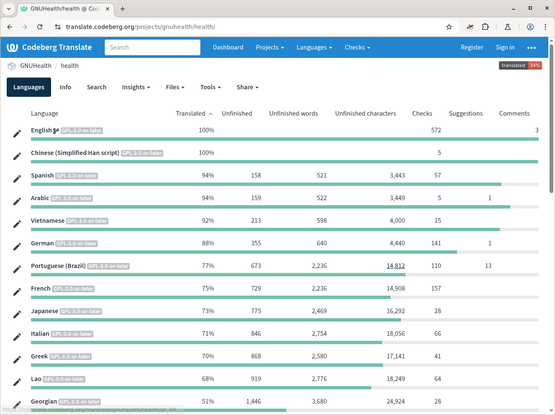Bookmark this page with the star icon
This screenshot has width=555, height=415.
click(x=449, y=27)
